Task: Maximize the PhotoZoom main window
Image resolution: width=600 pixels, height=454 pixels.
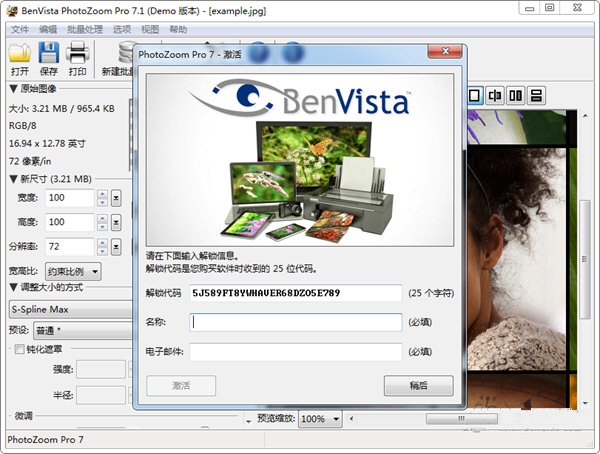Action: click(x=549, y=8)
